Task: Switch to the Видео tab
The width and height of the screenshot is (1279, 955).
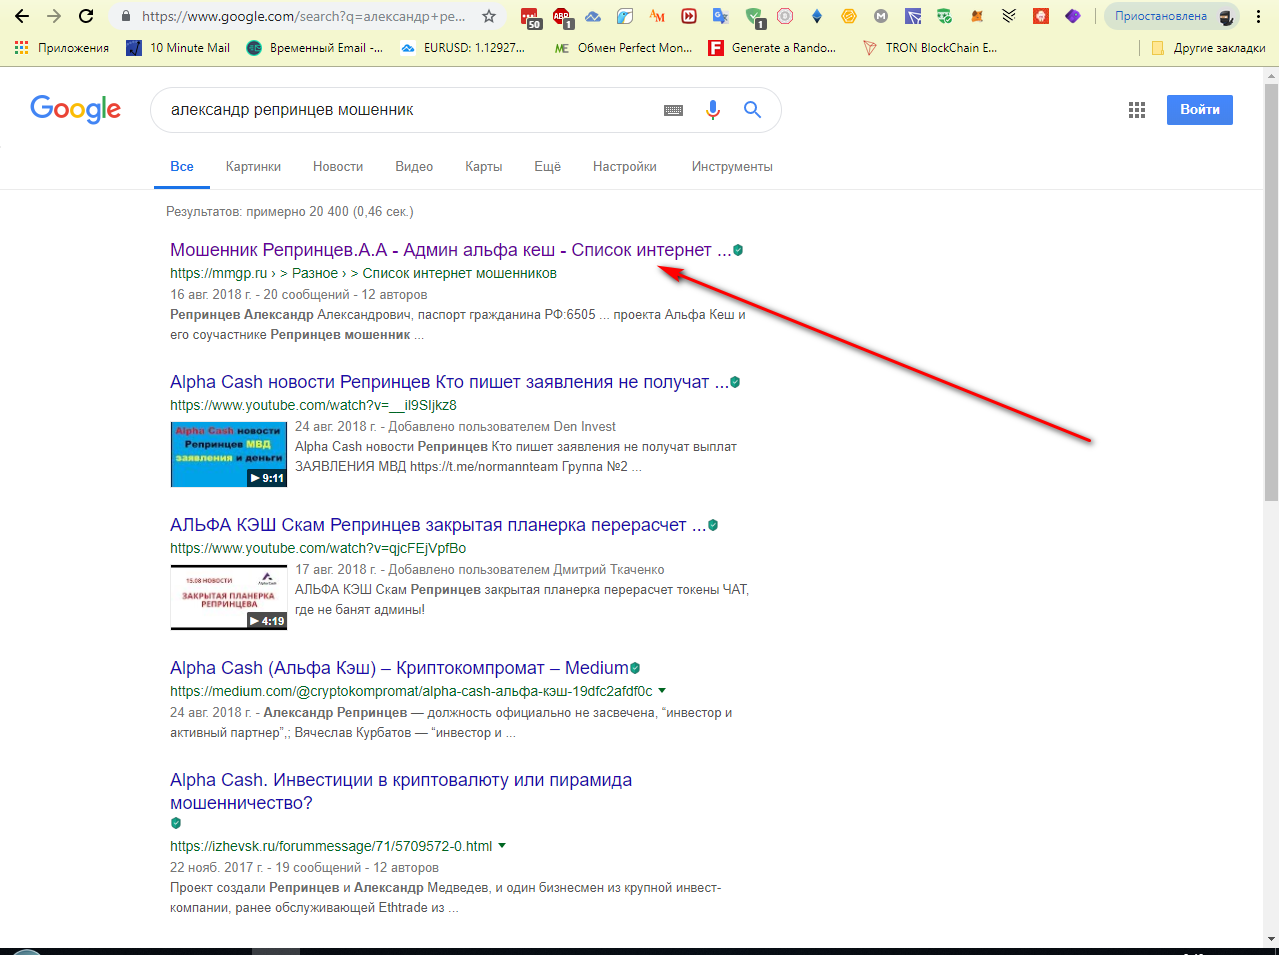Action: point(414,167)
